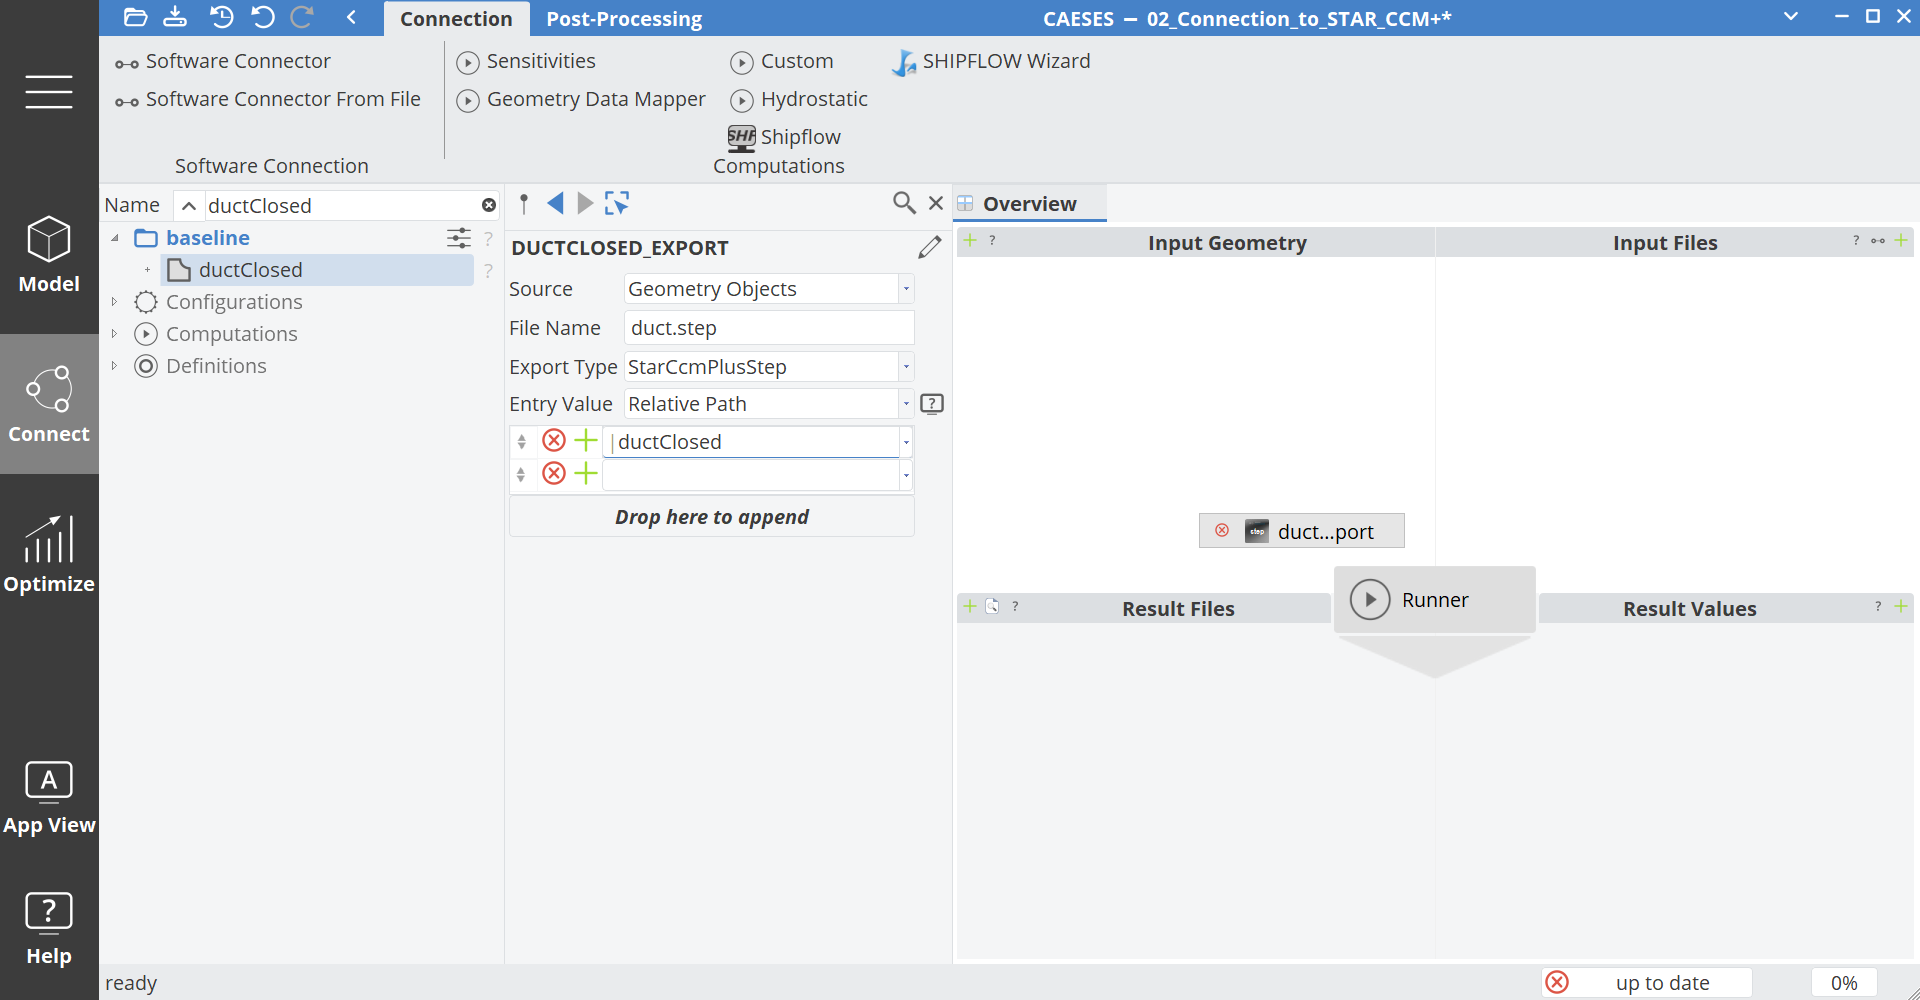Expand the Configurations tree node
The height and width of the screenshot is (1000, 1920).
click(x=115, y=302)
